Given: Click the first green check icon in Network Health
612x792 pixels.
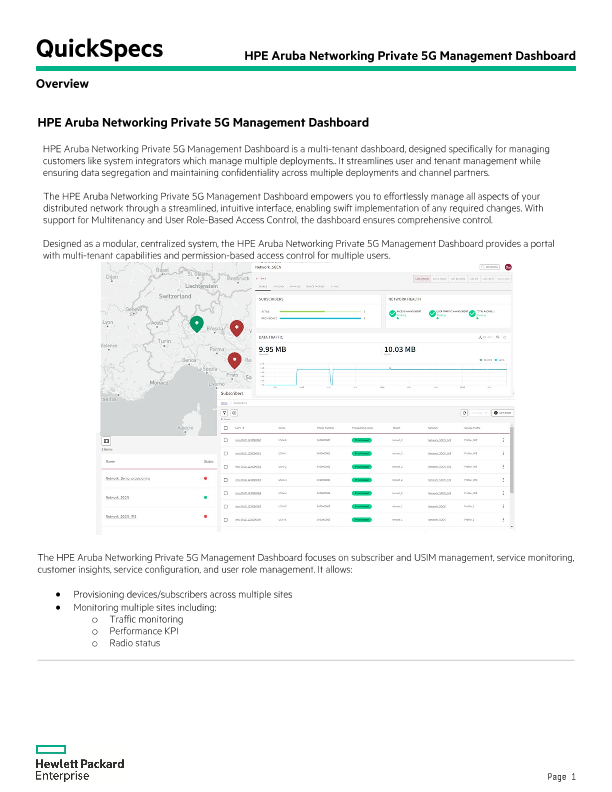Looking at the screenshot, I should [x=392, y=314].
